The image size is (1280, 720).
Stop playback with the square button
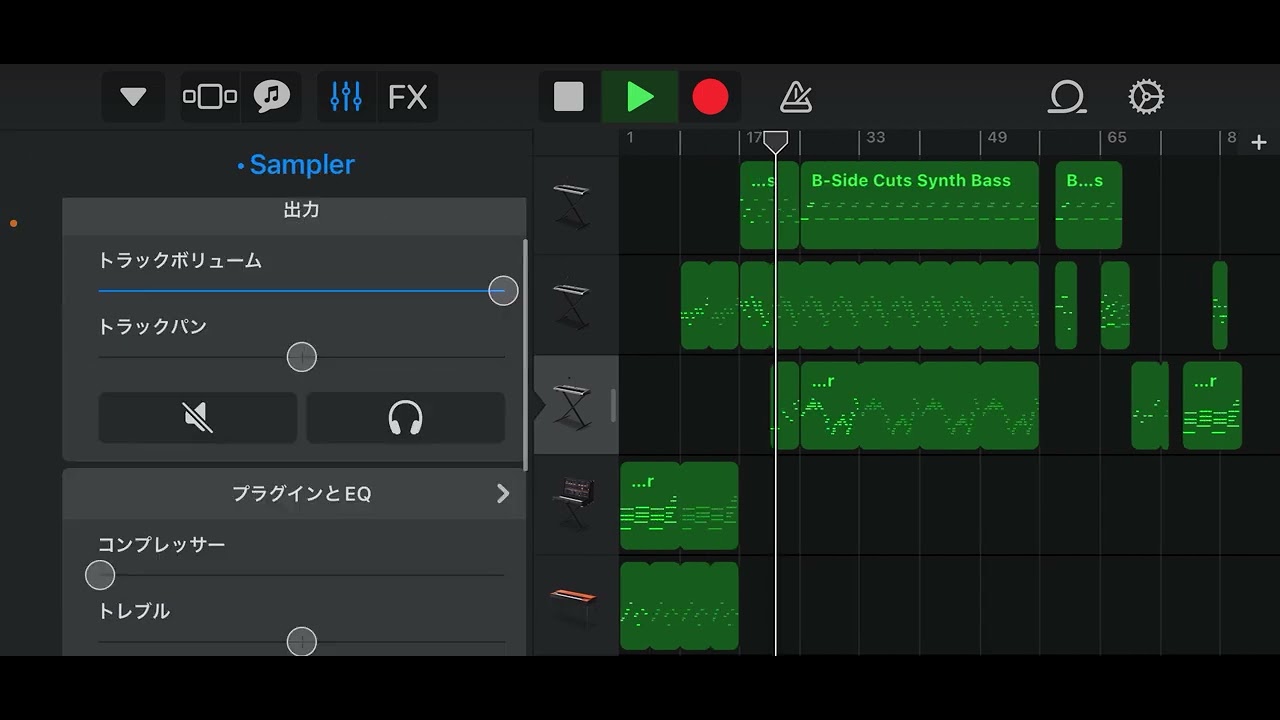click(x=569, y=97)
